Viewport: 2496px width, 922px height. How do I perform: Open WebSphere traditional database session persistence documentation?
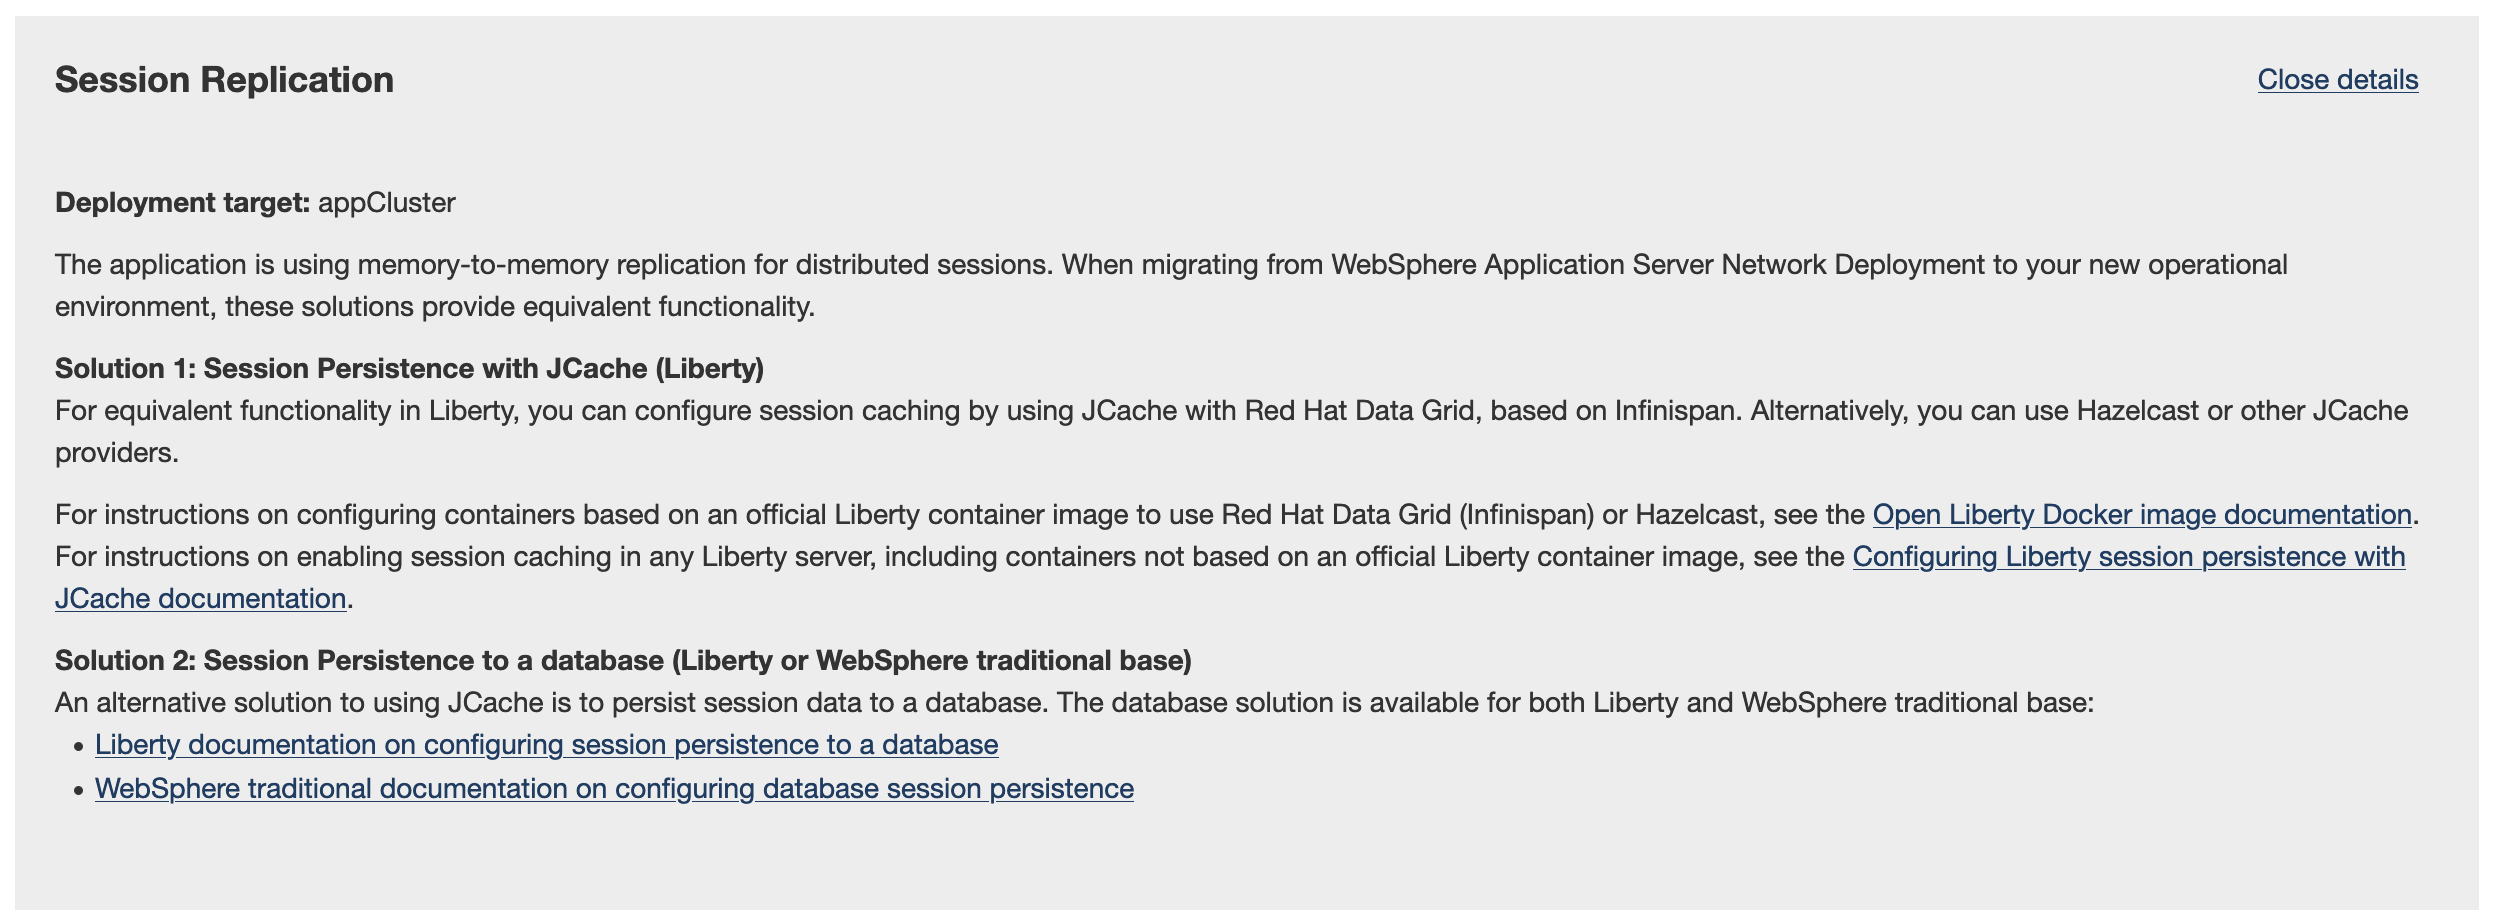pyautogui.click(x=614, y=789)
